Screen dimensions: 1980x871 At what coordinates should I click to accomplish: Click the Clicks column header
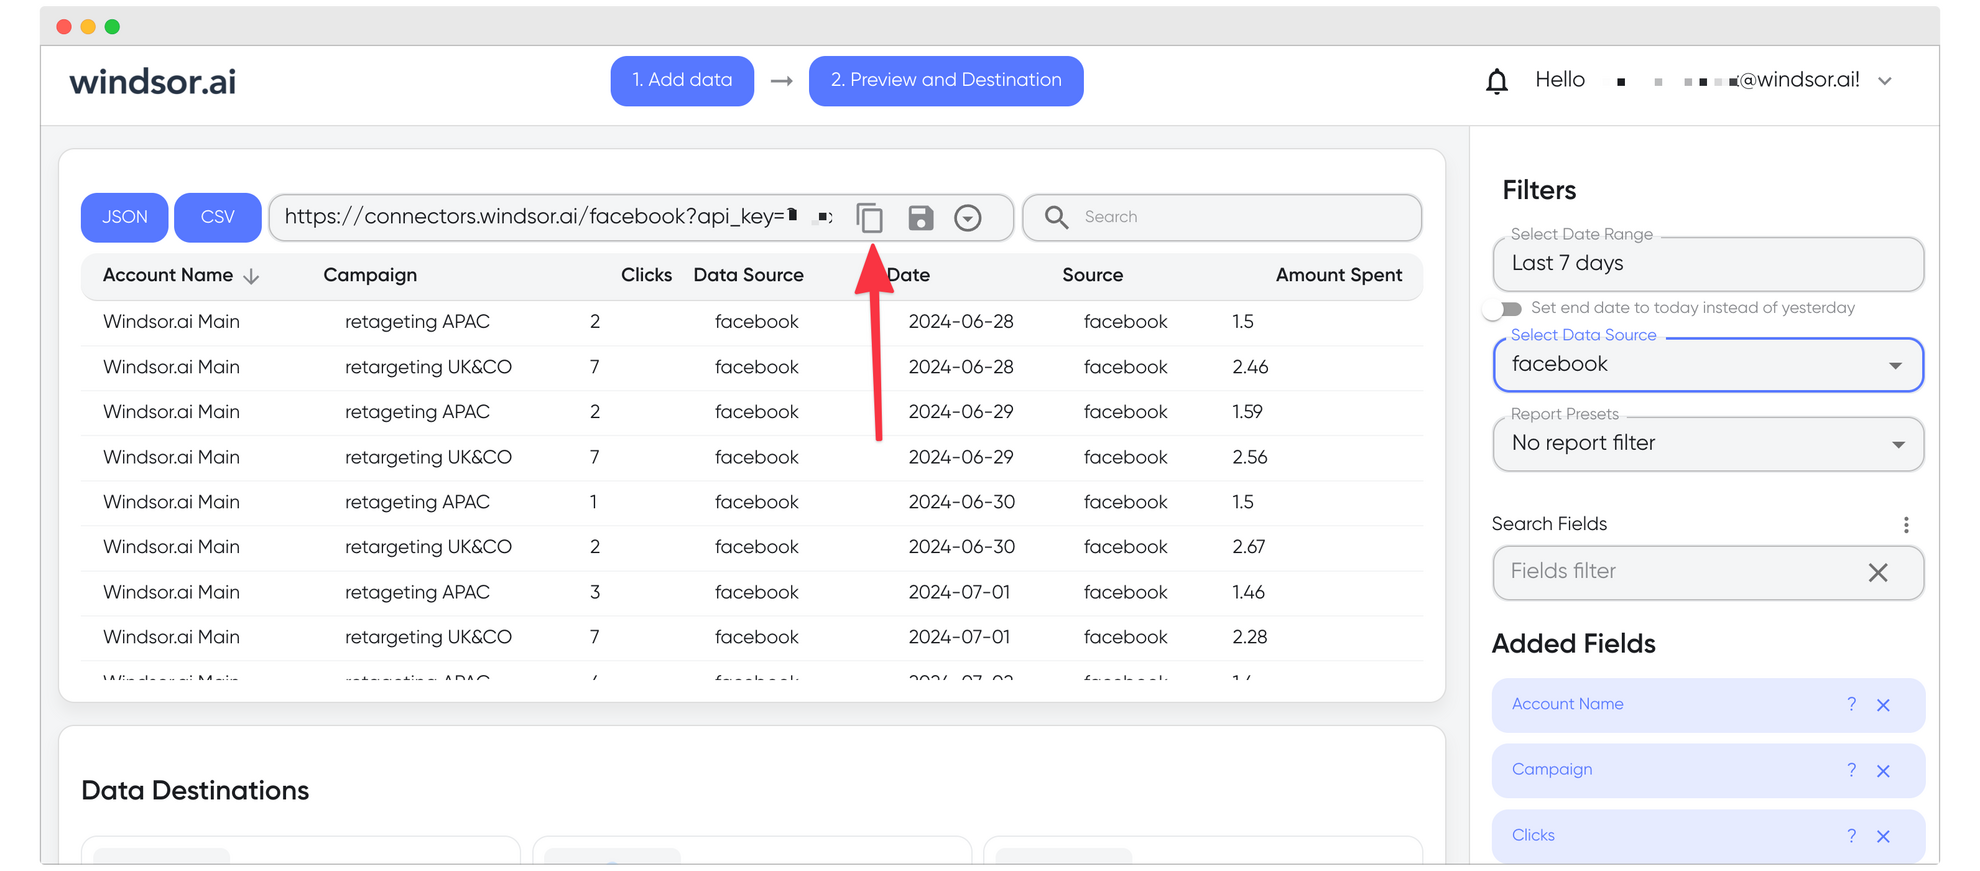(646, 275)
